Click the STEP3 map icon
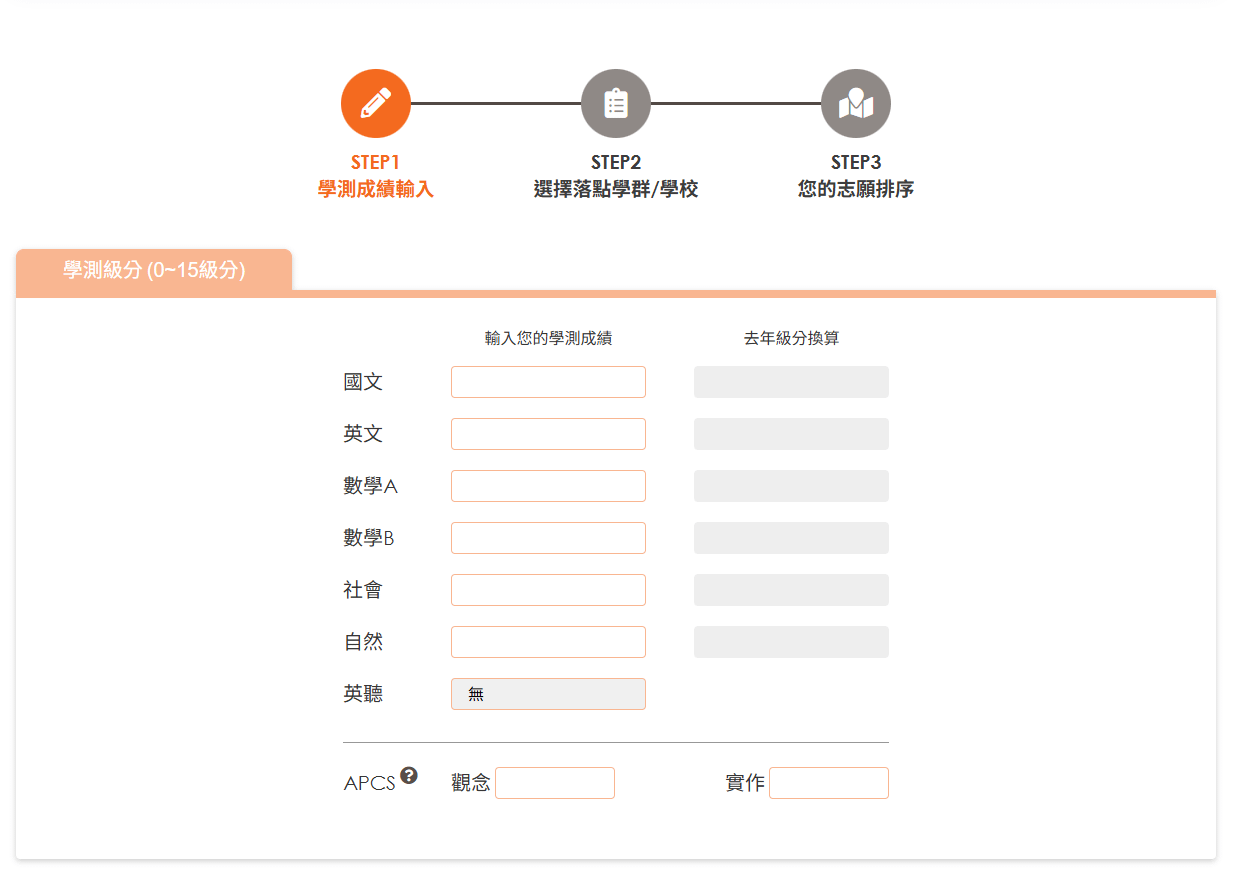 pyautogui.click(x=856, y=102)
